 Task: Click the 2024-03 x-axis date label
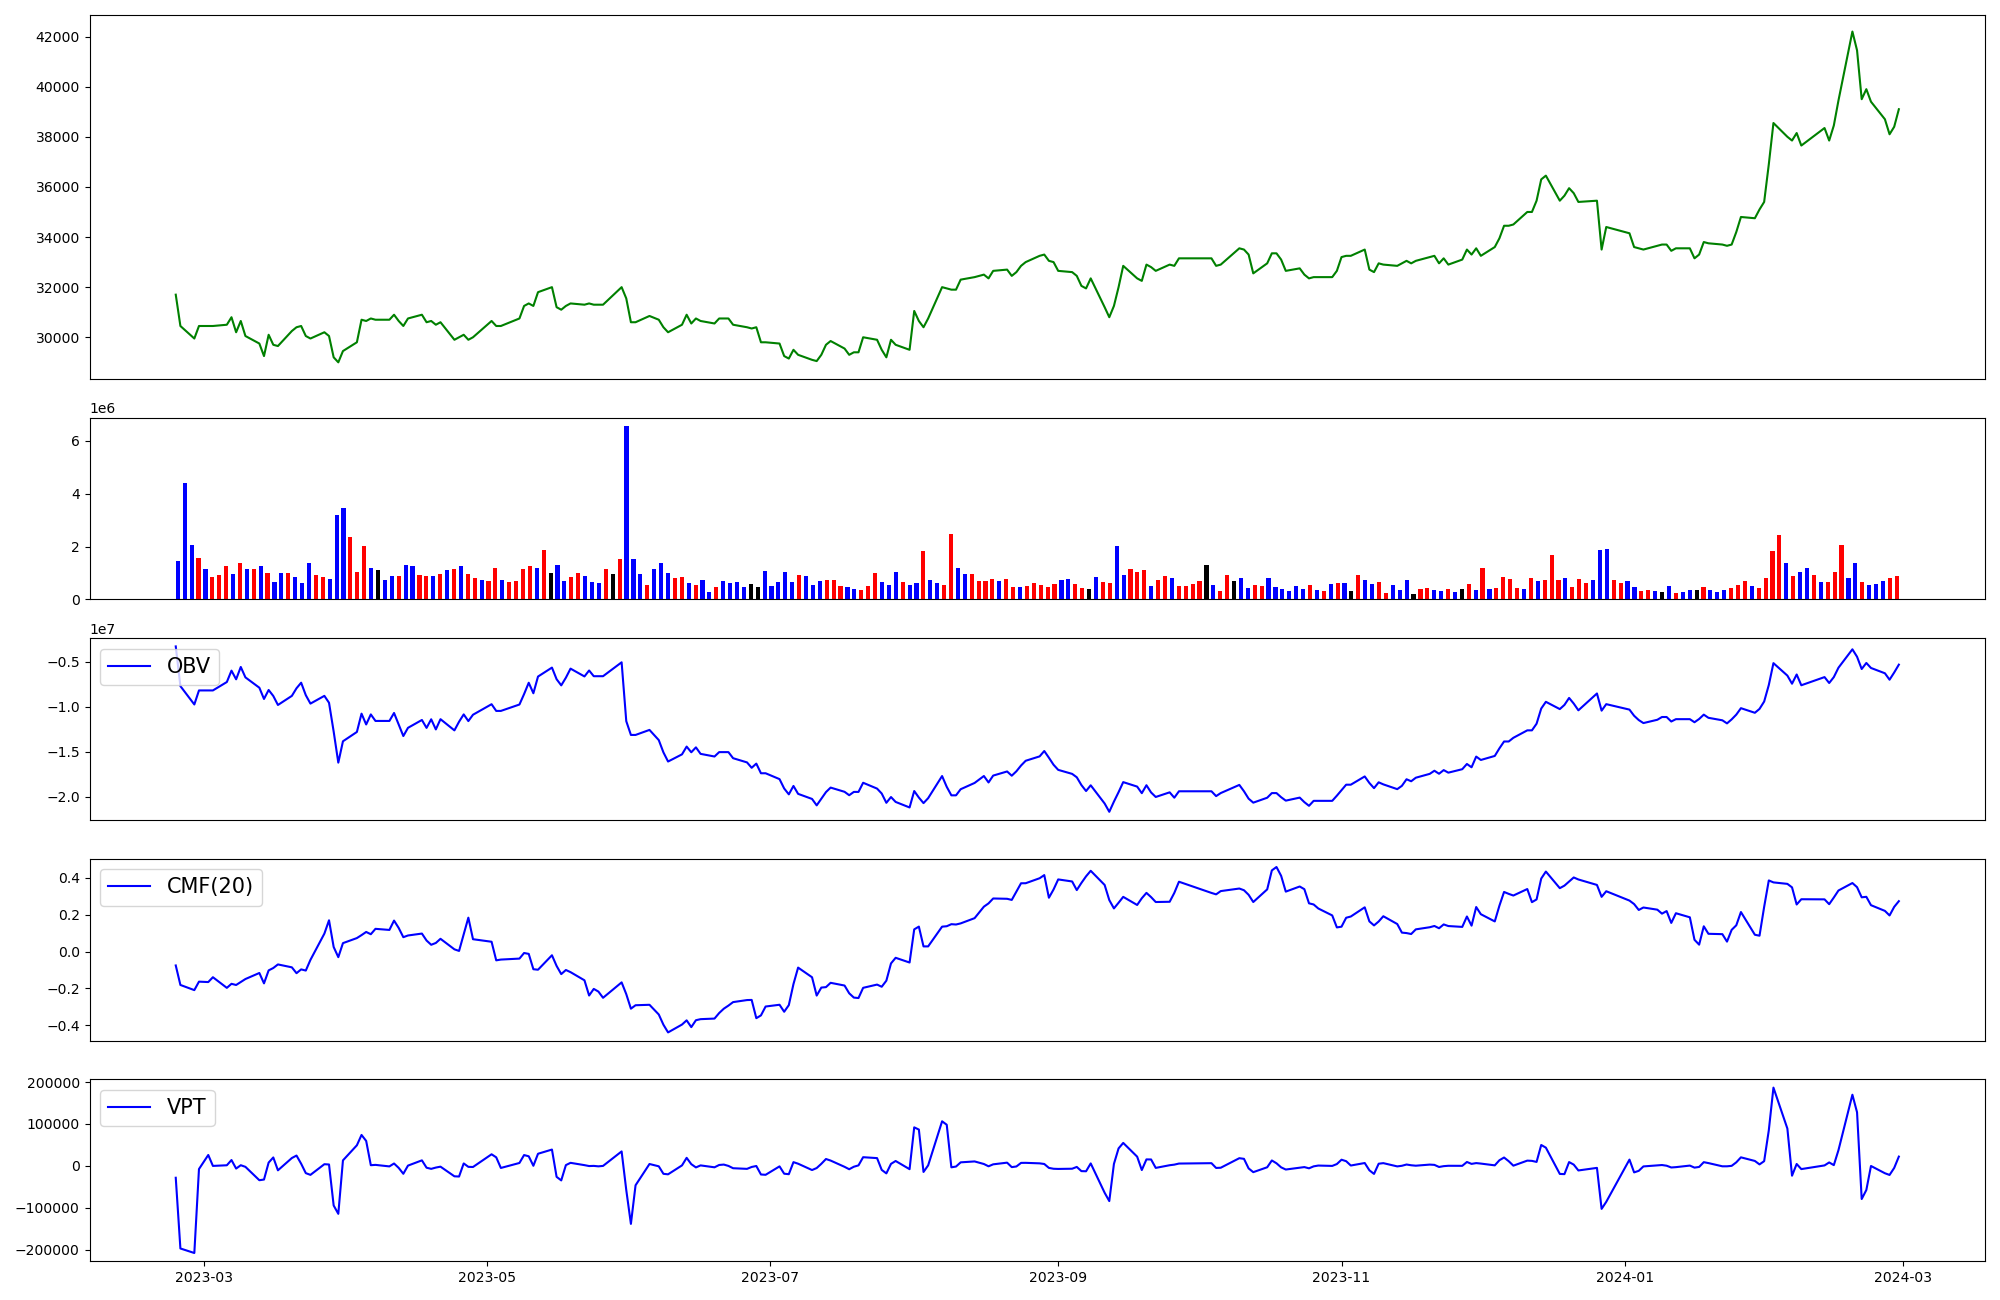tap(1903, 1277)
